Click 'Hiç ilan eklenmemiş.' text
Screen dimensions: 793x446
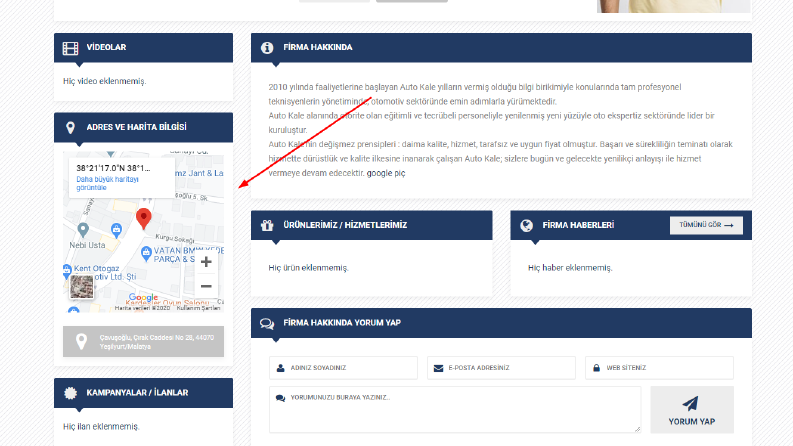tap(101, 426)
